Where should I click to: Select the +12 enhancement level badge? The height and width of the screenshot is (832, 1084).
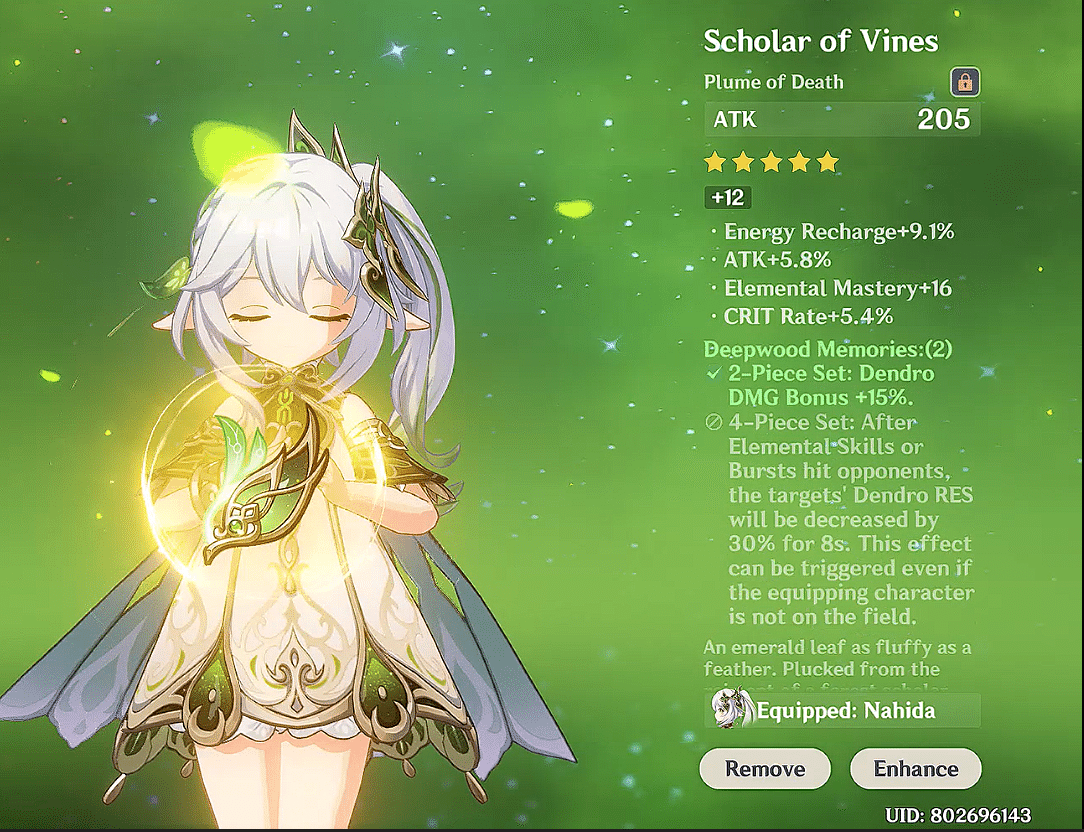[x=728, y=198]
